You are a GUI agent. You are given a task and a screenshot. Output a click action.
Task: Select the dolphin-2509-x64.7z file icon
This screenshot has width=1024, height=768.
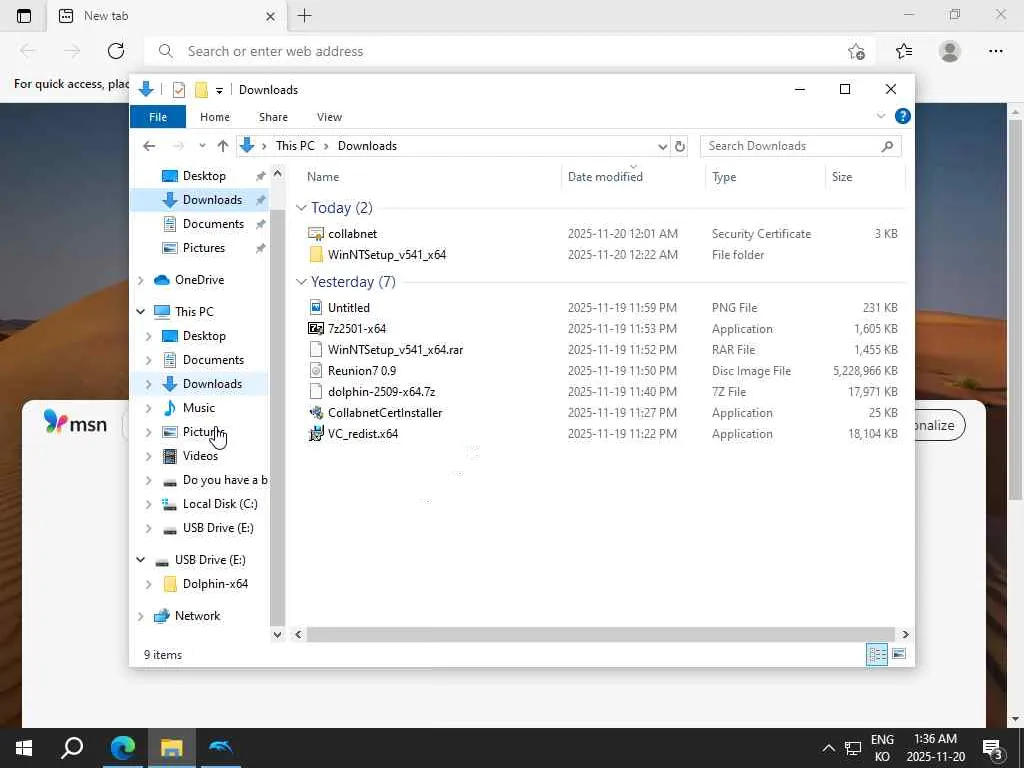pos(315,392)
